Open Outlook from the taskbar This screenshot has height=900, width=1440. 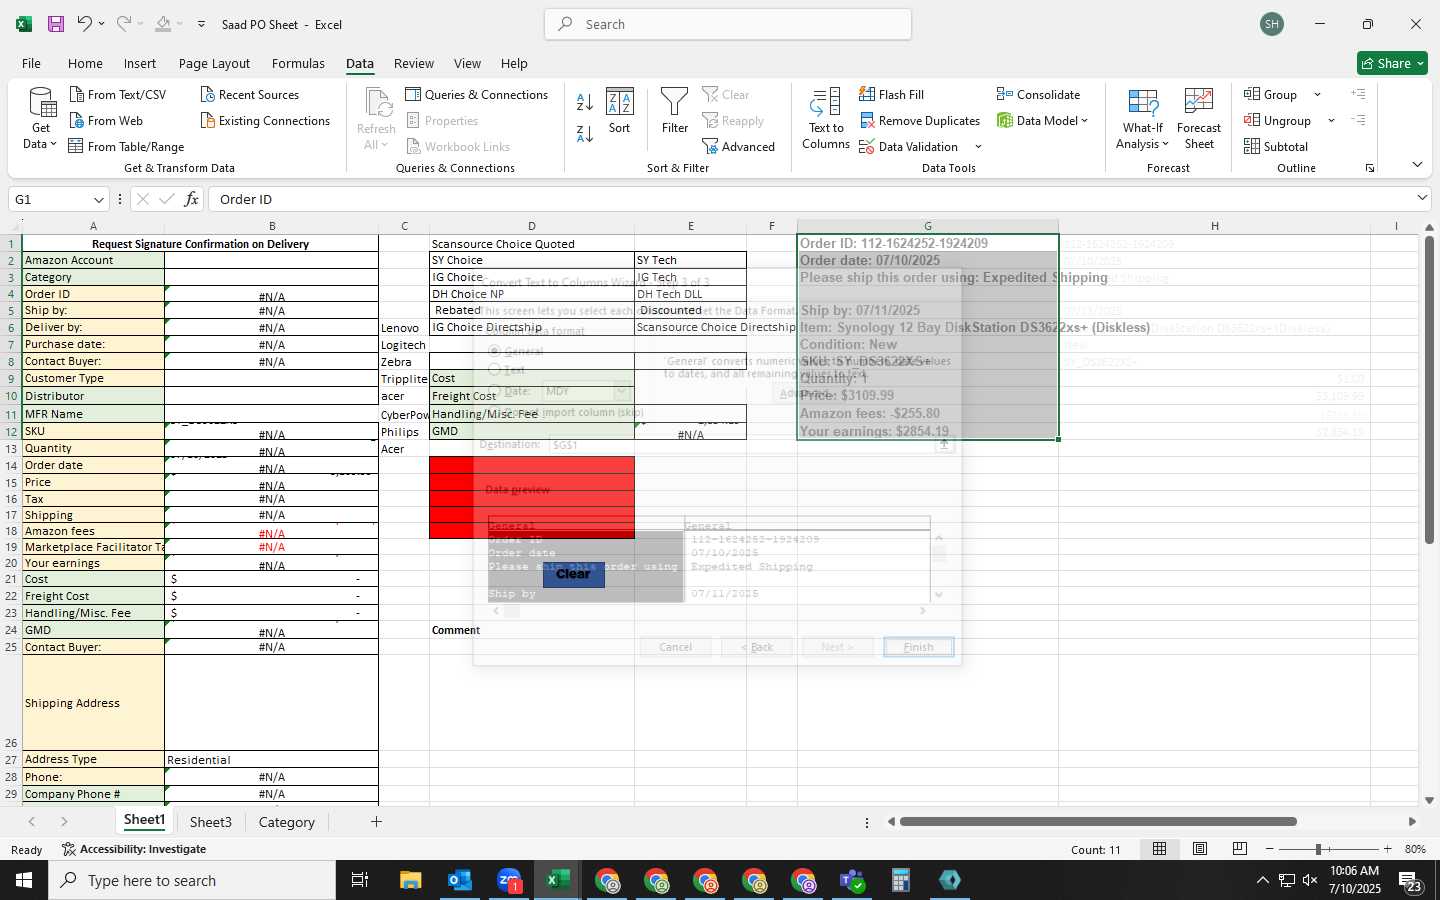coord(460,880)
